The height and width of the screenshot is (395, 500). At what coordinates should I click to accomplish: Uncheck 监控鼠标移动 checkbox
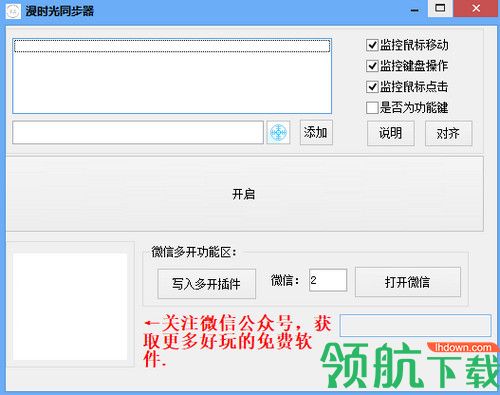click(x=372, y=45)
